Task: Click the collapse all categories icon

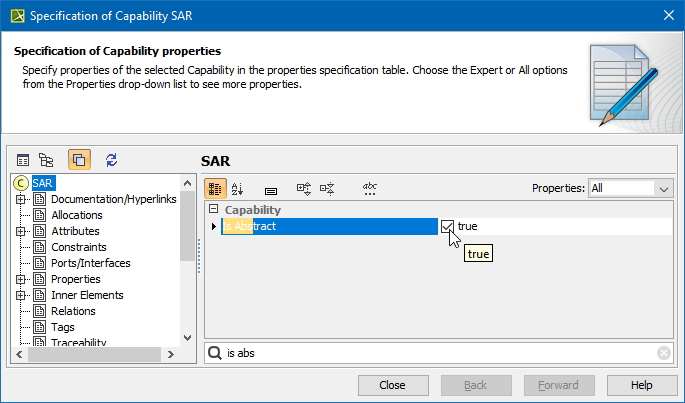Action: 326,188
